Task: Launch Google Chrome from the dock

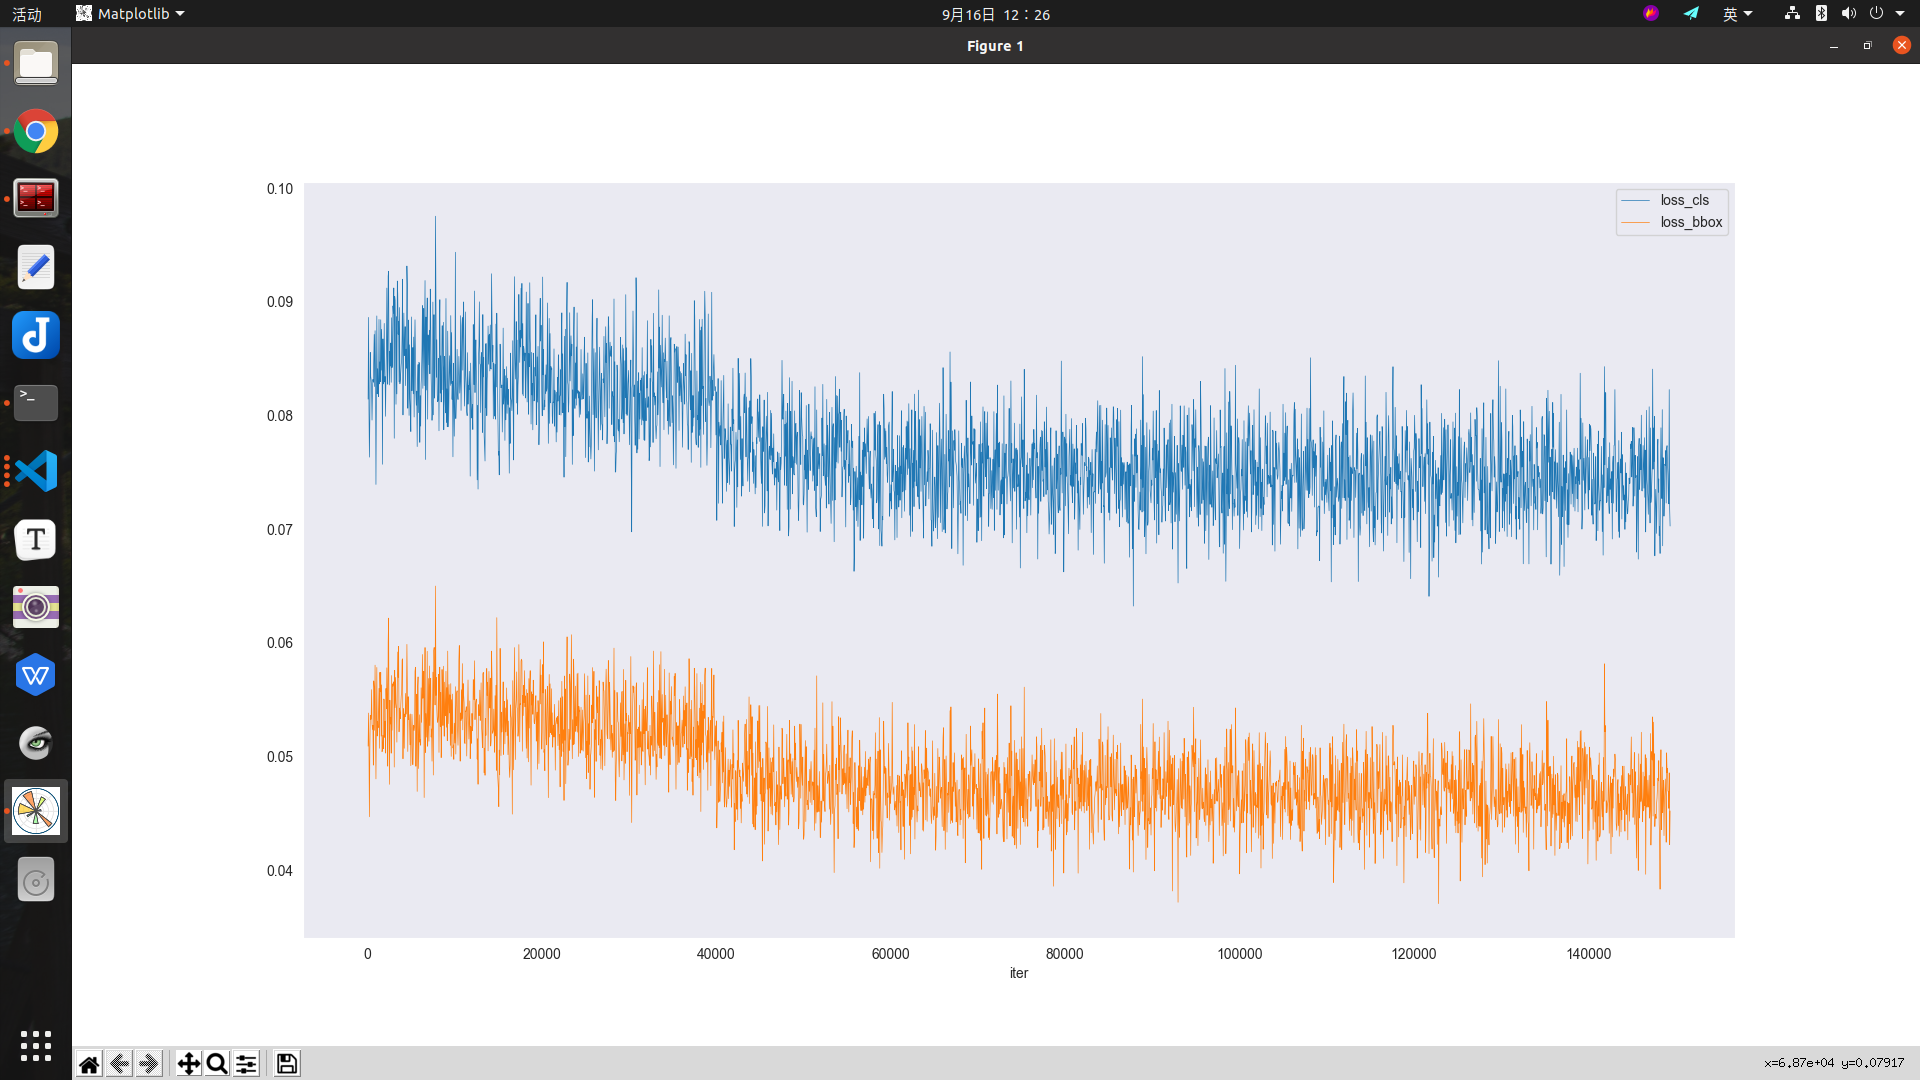Action: click(35, 131)
